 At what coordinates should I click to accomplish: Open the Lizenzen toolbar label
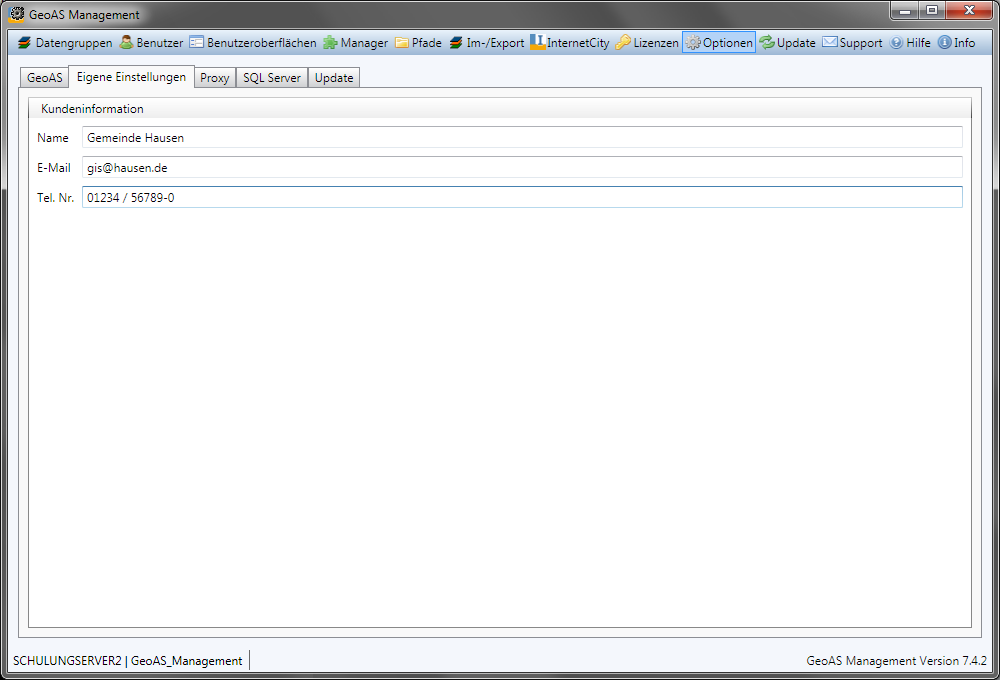pos(656,43)
